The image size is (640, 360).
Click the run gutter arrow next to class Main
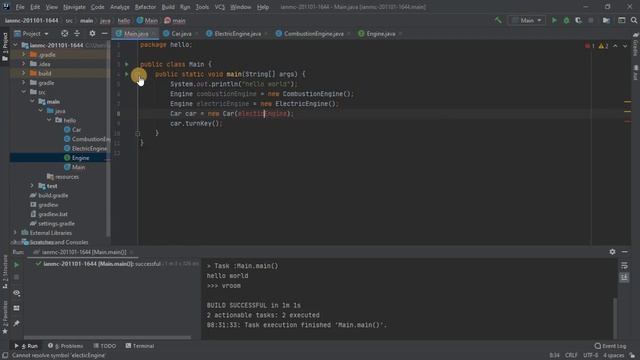127,64
